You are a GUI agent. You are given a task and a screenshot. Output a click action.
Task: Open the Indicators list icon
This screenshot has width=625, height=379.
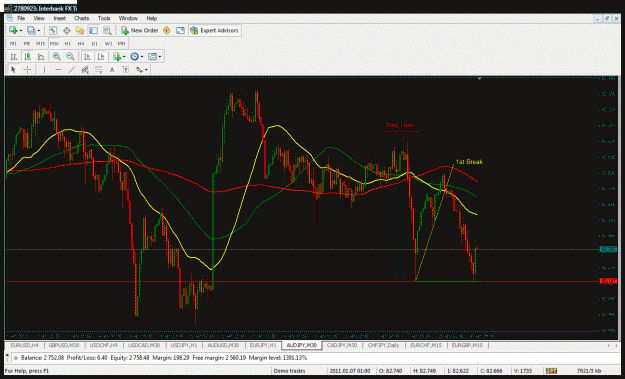coord(117,57)
